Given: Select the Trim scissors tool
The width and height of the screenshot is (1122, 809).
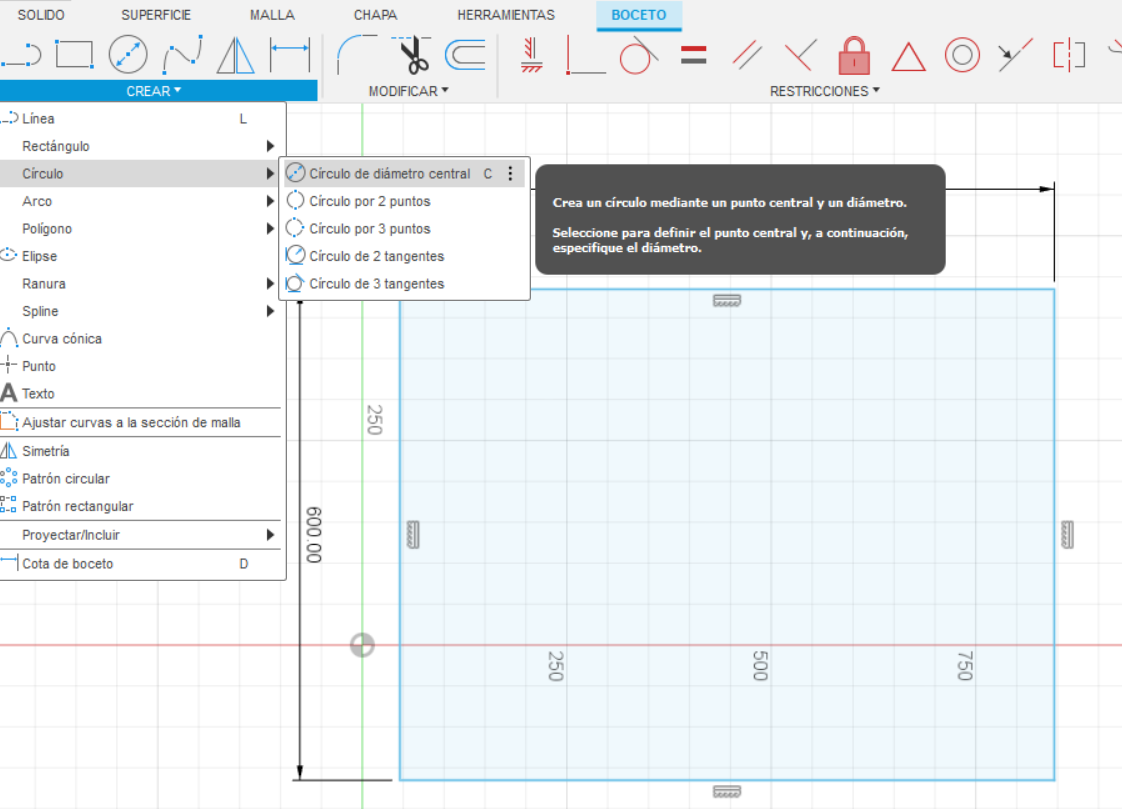Looking at the screenshot, I should pyautogui.click(x=411, y=55).
